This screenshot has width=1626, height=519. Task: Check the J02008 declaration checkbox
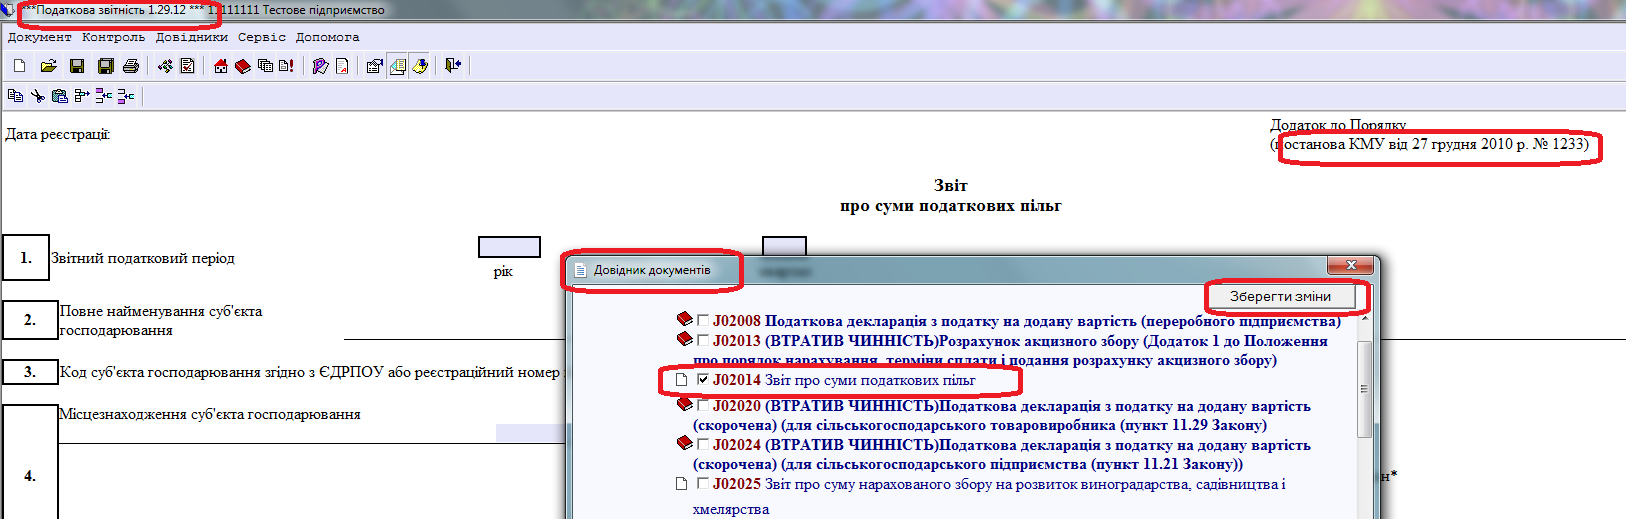click(x=703, y=321)
